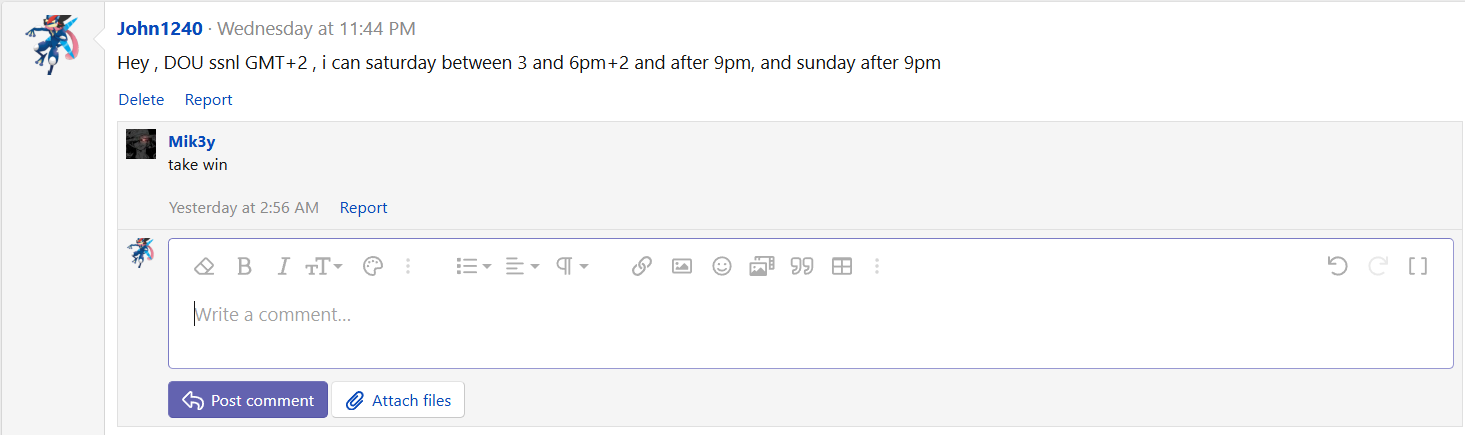Open John1240's profile link
Image resolution: width=1465 pixels, height=435 pixels.
160,29
